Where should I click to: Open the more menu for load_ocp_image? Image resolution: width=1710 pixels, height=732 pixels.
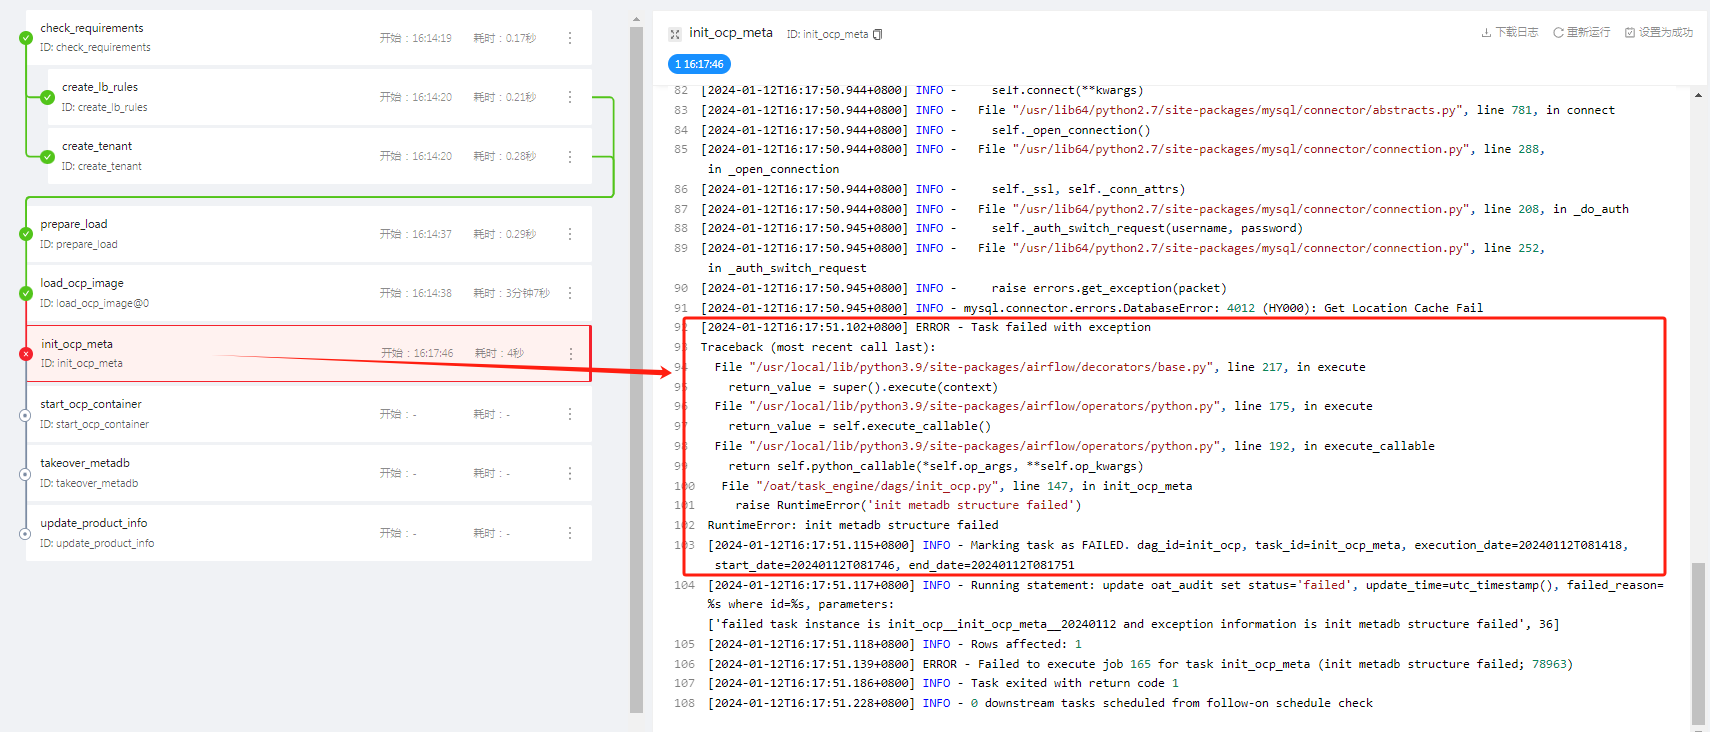tap(570, 293)
